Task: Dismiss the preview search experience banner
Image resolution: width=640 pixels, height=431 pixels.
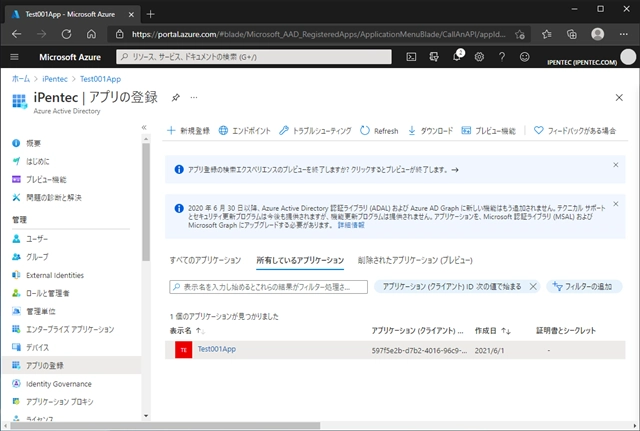Action: pos(616,165)
